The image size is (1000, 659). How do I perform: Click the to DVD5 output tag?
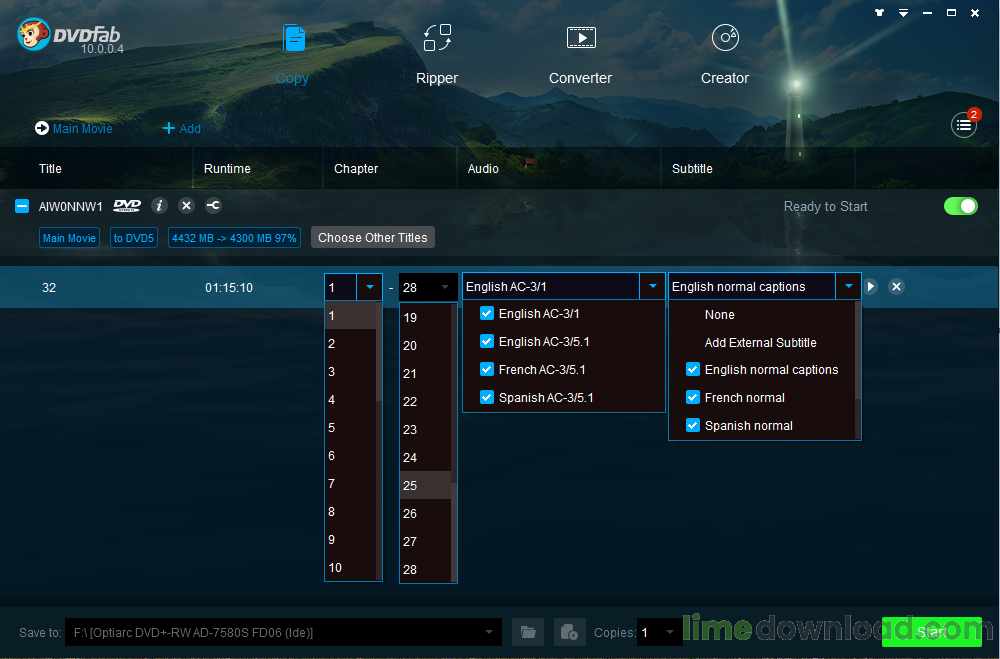[x=134, y=238]
